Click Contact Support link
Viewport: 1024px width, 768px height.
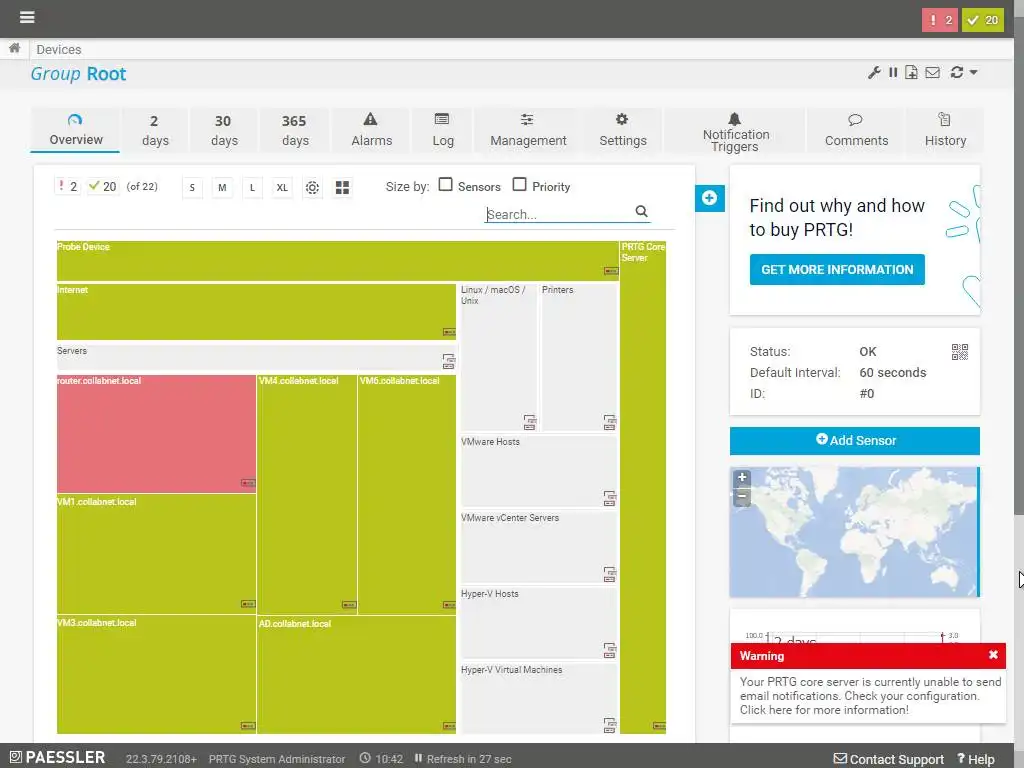[889, 759]
